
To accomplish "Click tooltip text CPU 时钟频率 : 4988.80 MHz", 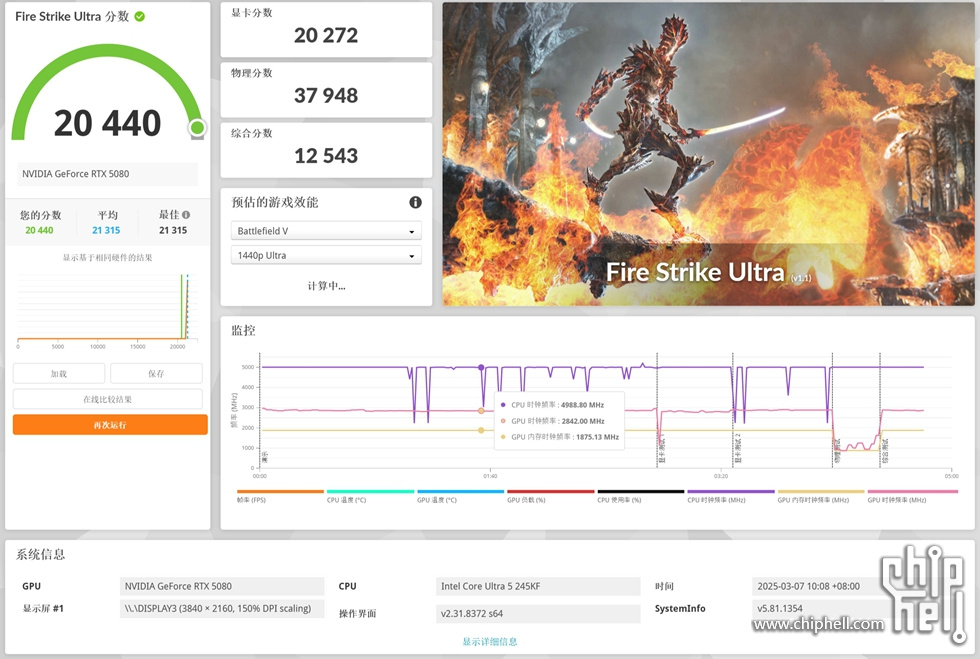I will click(558, 405).
